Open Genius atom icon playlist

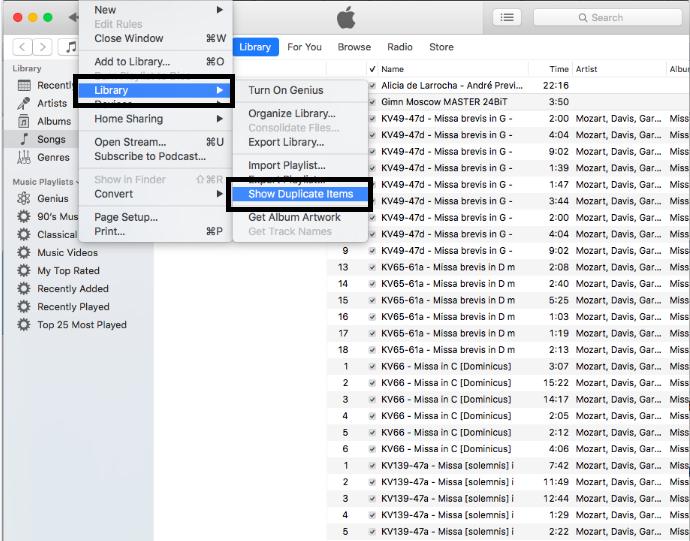point(24,199)
